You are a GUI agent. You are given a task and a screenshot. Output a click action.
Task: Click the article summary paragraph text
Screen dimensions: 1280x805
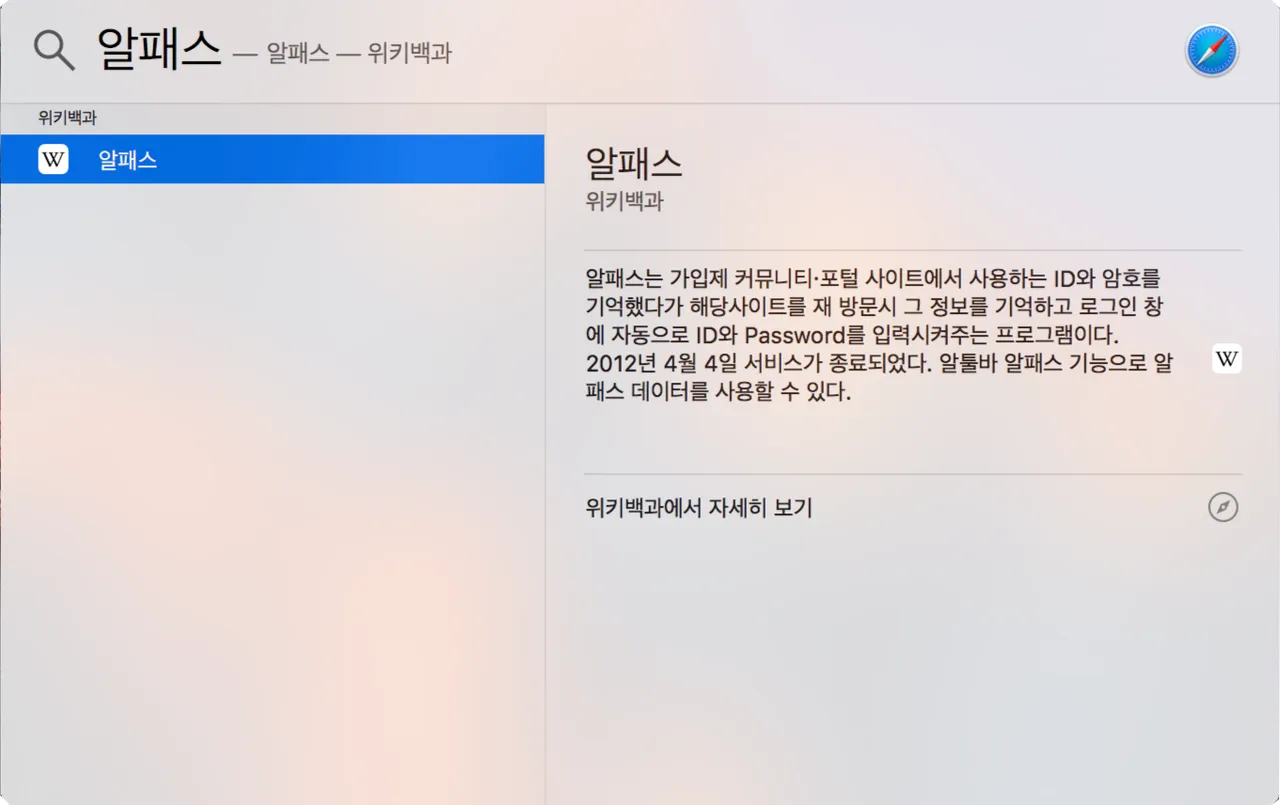click(x=880, y=335)
